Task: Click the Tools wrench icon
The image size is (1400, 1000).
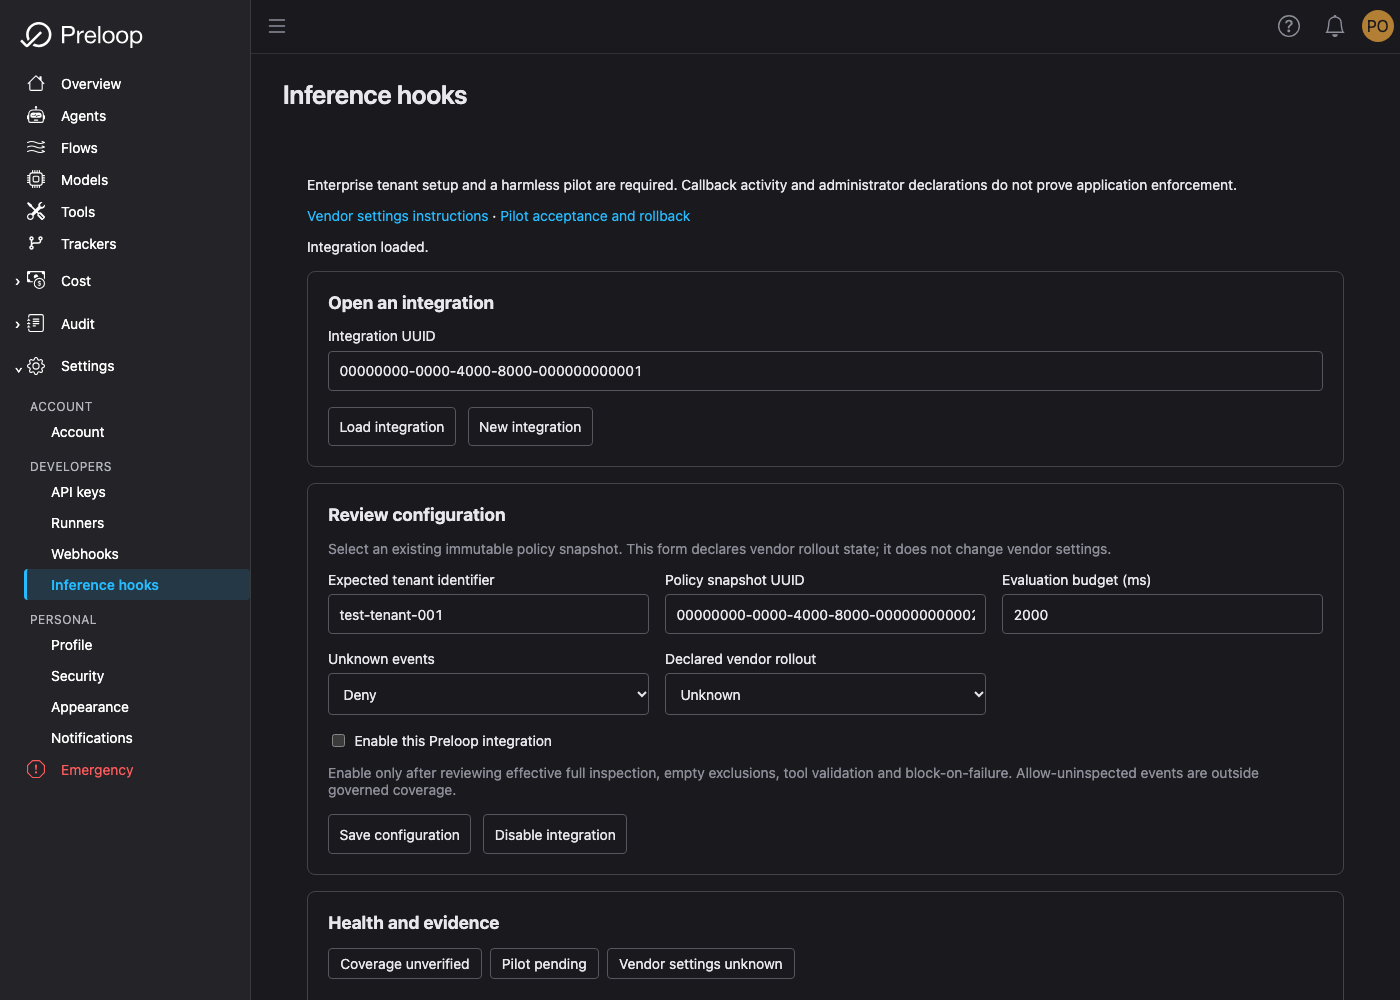Action: (36, 212)
